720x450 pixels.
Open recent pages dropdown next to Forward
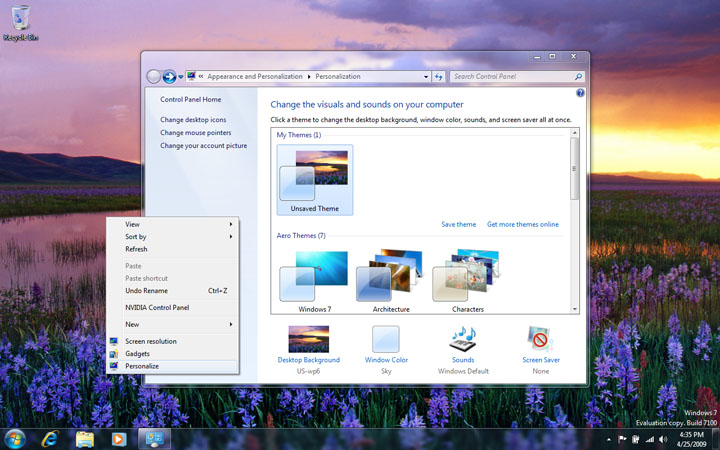click(180, 77)
